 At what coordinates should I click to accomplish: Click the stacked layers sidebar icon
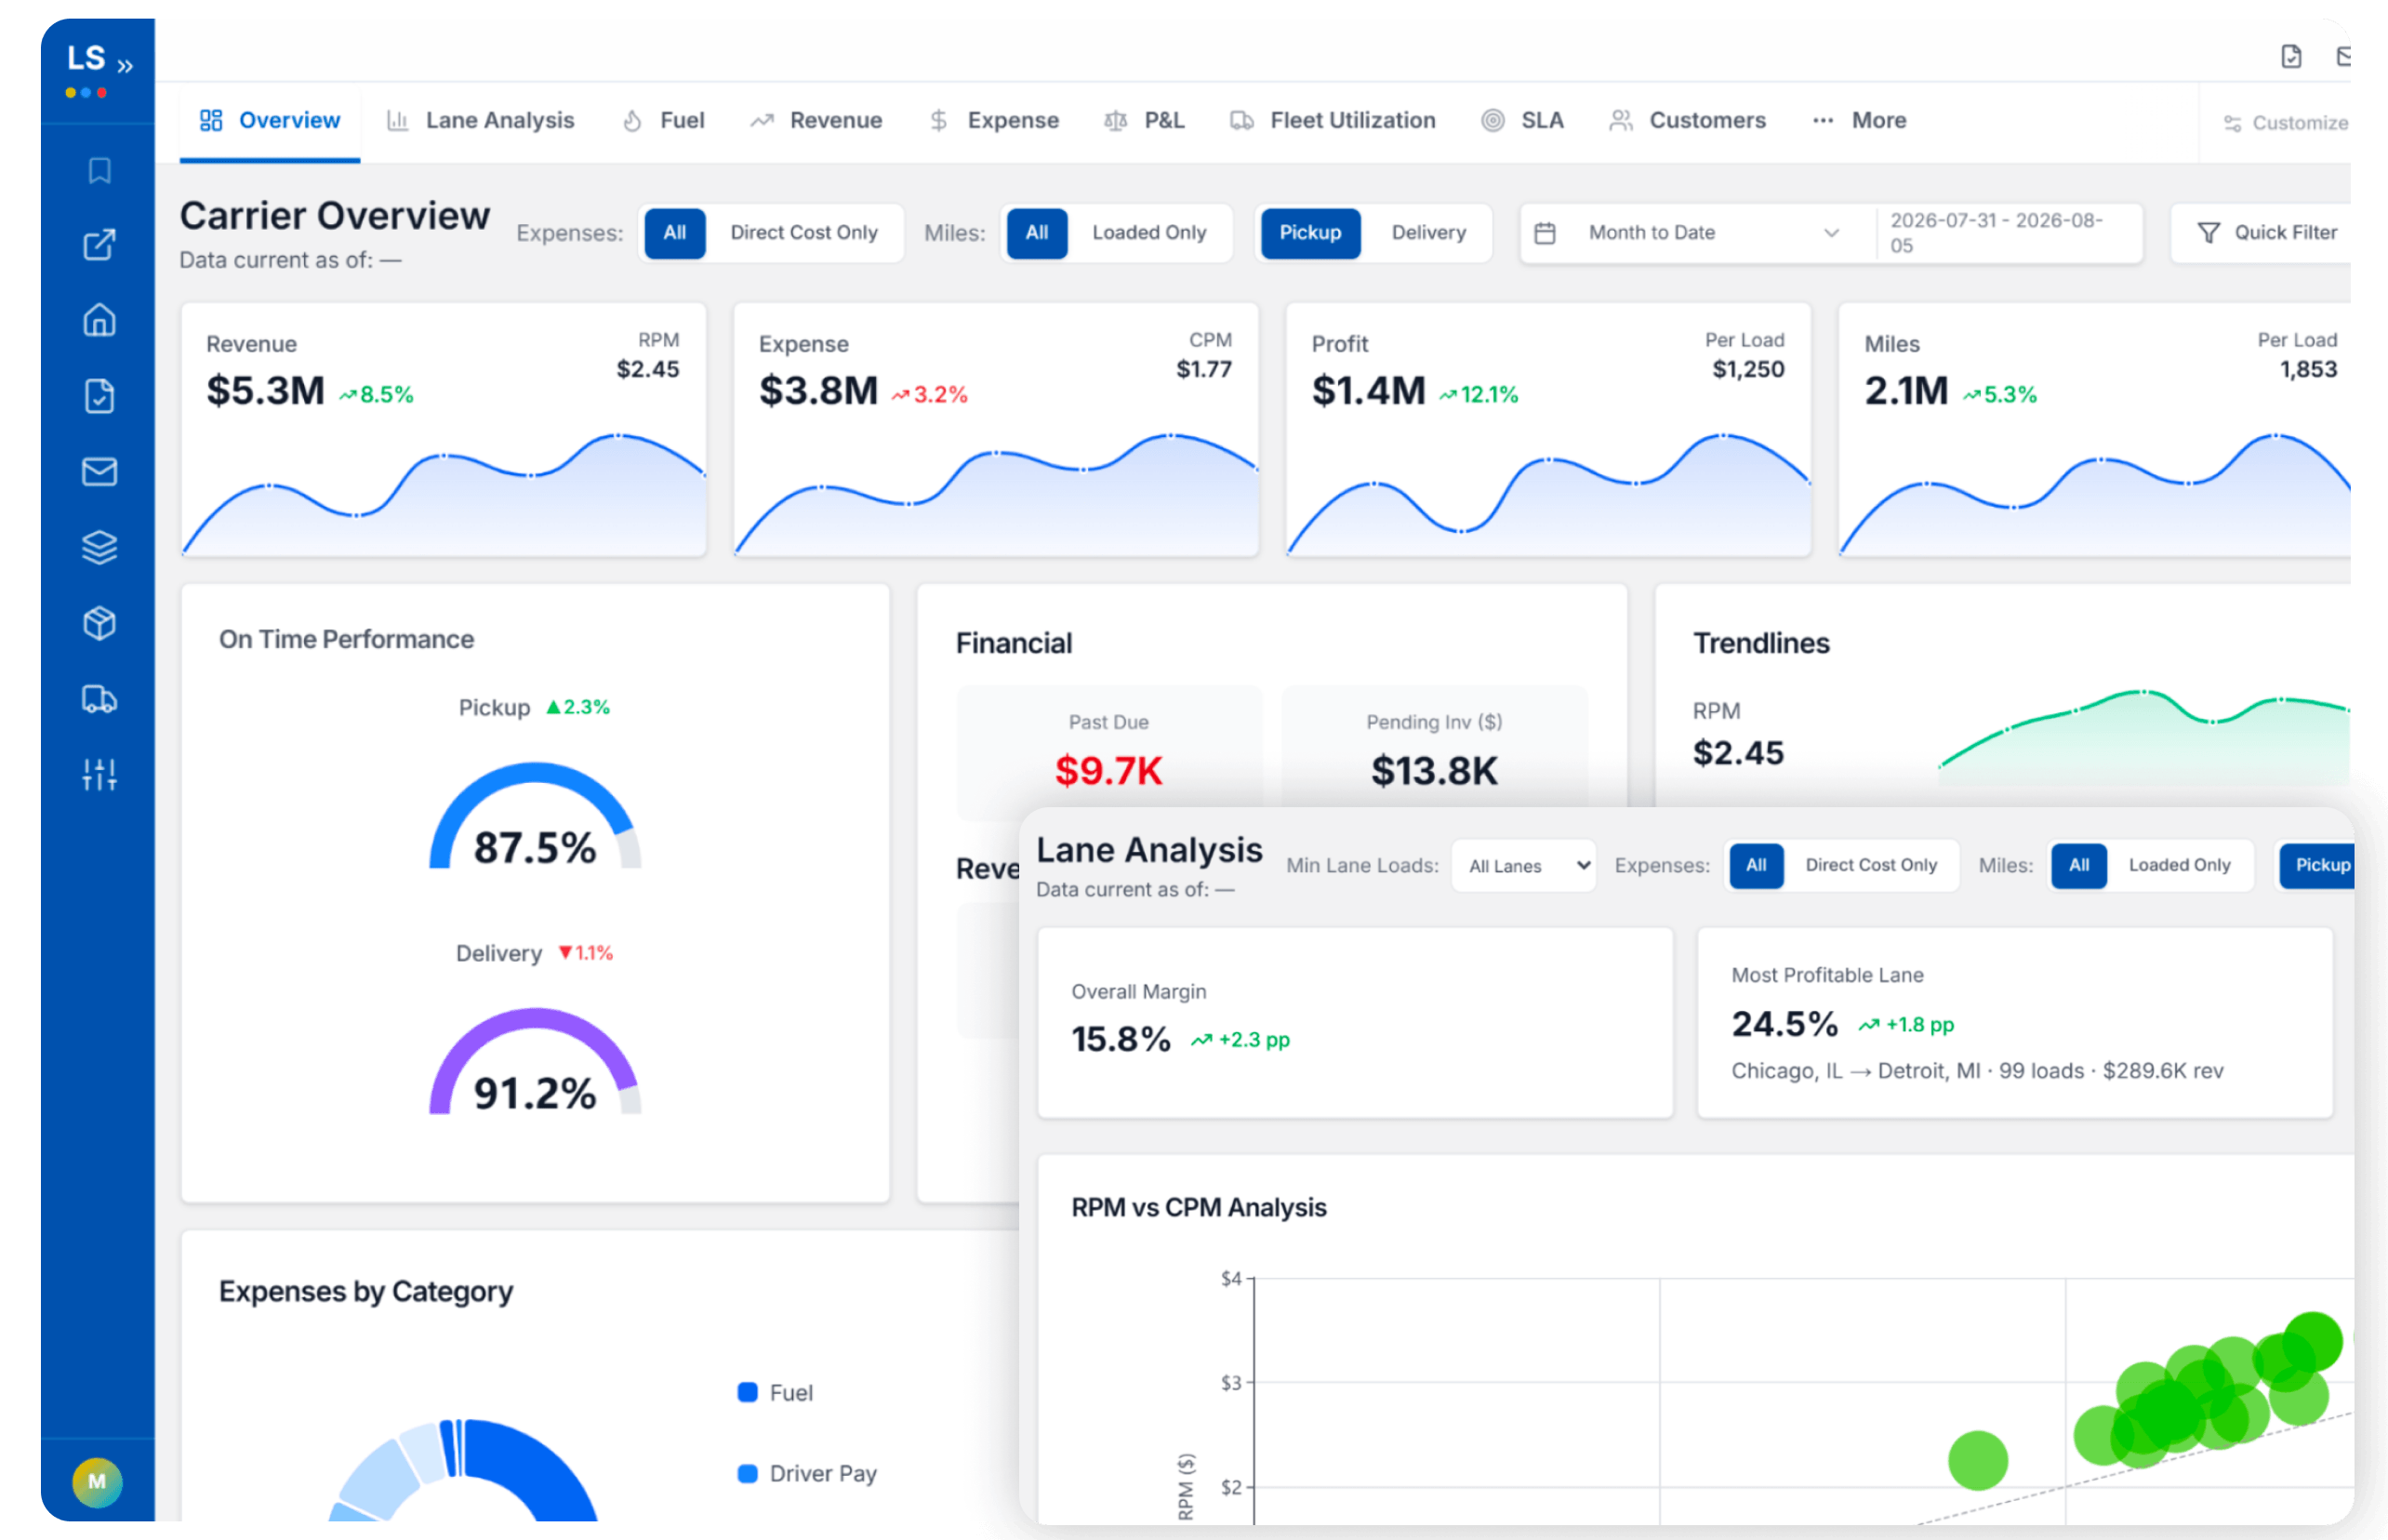(99, 547)
